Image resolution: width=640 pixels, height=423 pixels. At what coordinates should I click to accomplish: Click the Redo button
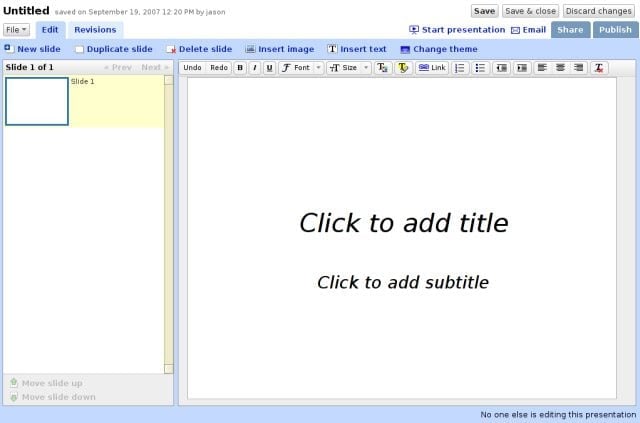click(219, 68)
